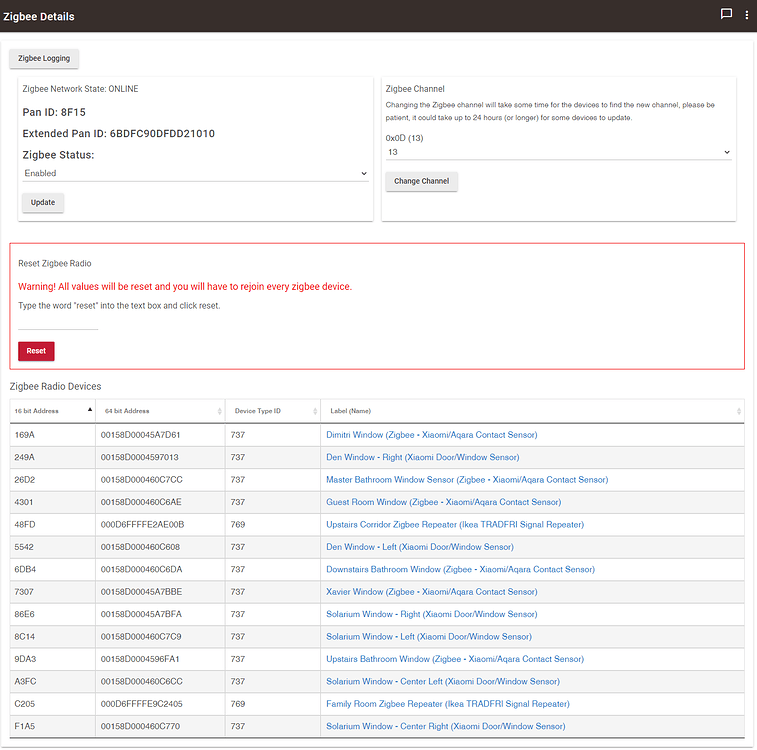Open Solarium Window - Center Left link
This screenshot has width=757, height=750.
pos(443,681)
